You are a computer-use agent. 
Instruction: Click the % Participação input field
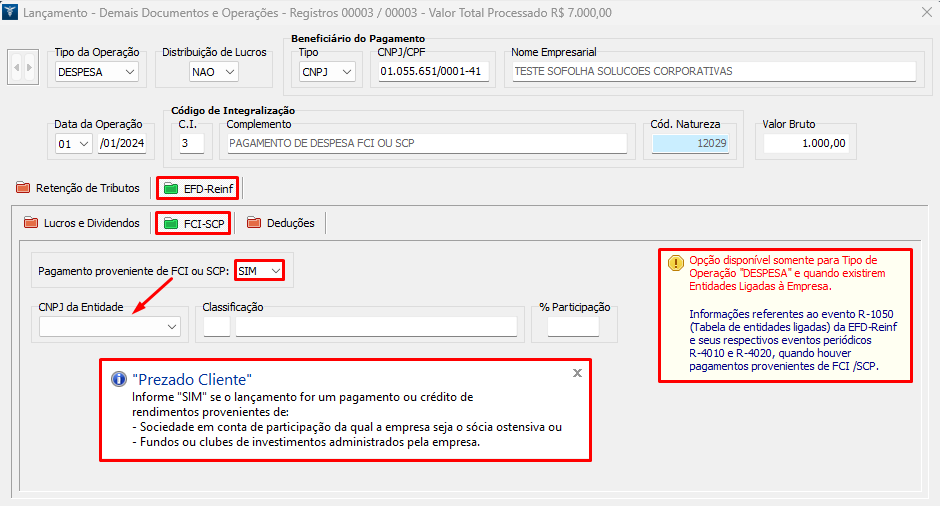pos(572,326)
